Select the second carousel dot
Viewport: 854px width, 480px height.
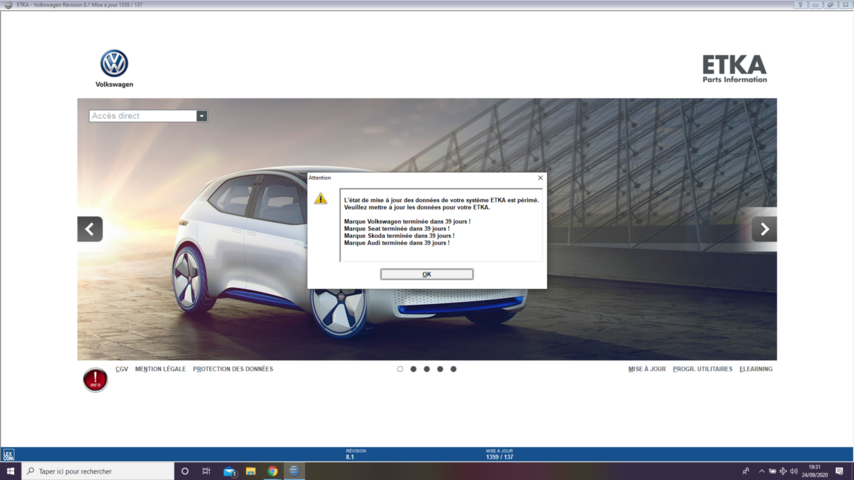coord(413,369)
